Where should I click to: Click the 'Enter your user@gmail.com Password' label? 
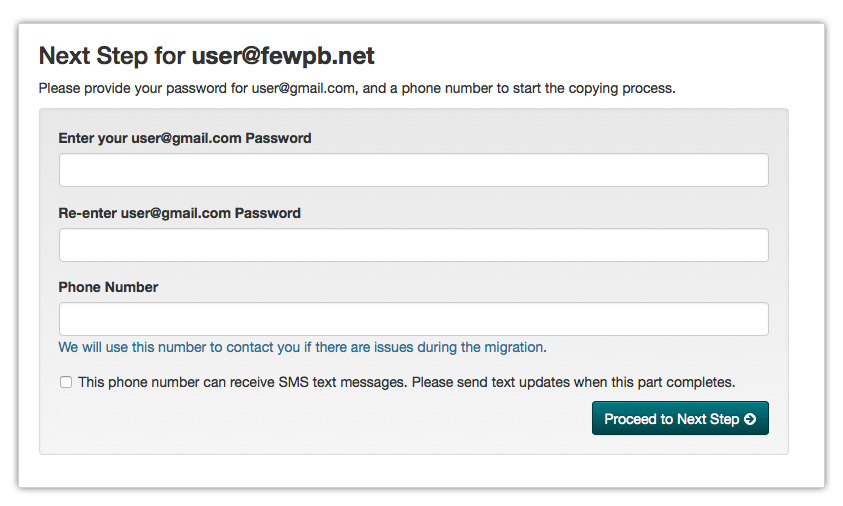pos(185,138)
